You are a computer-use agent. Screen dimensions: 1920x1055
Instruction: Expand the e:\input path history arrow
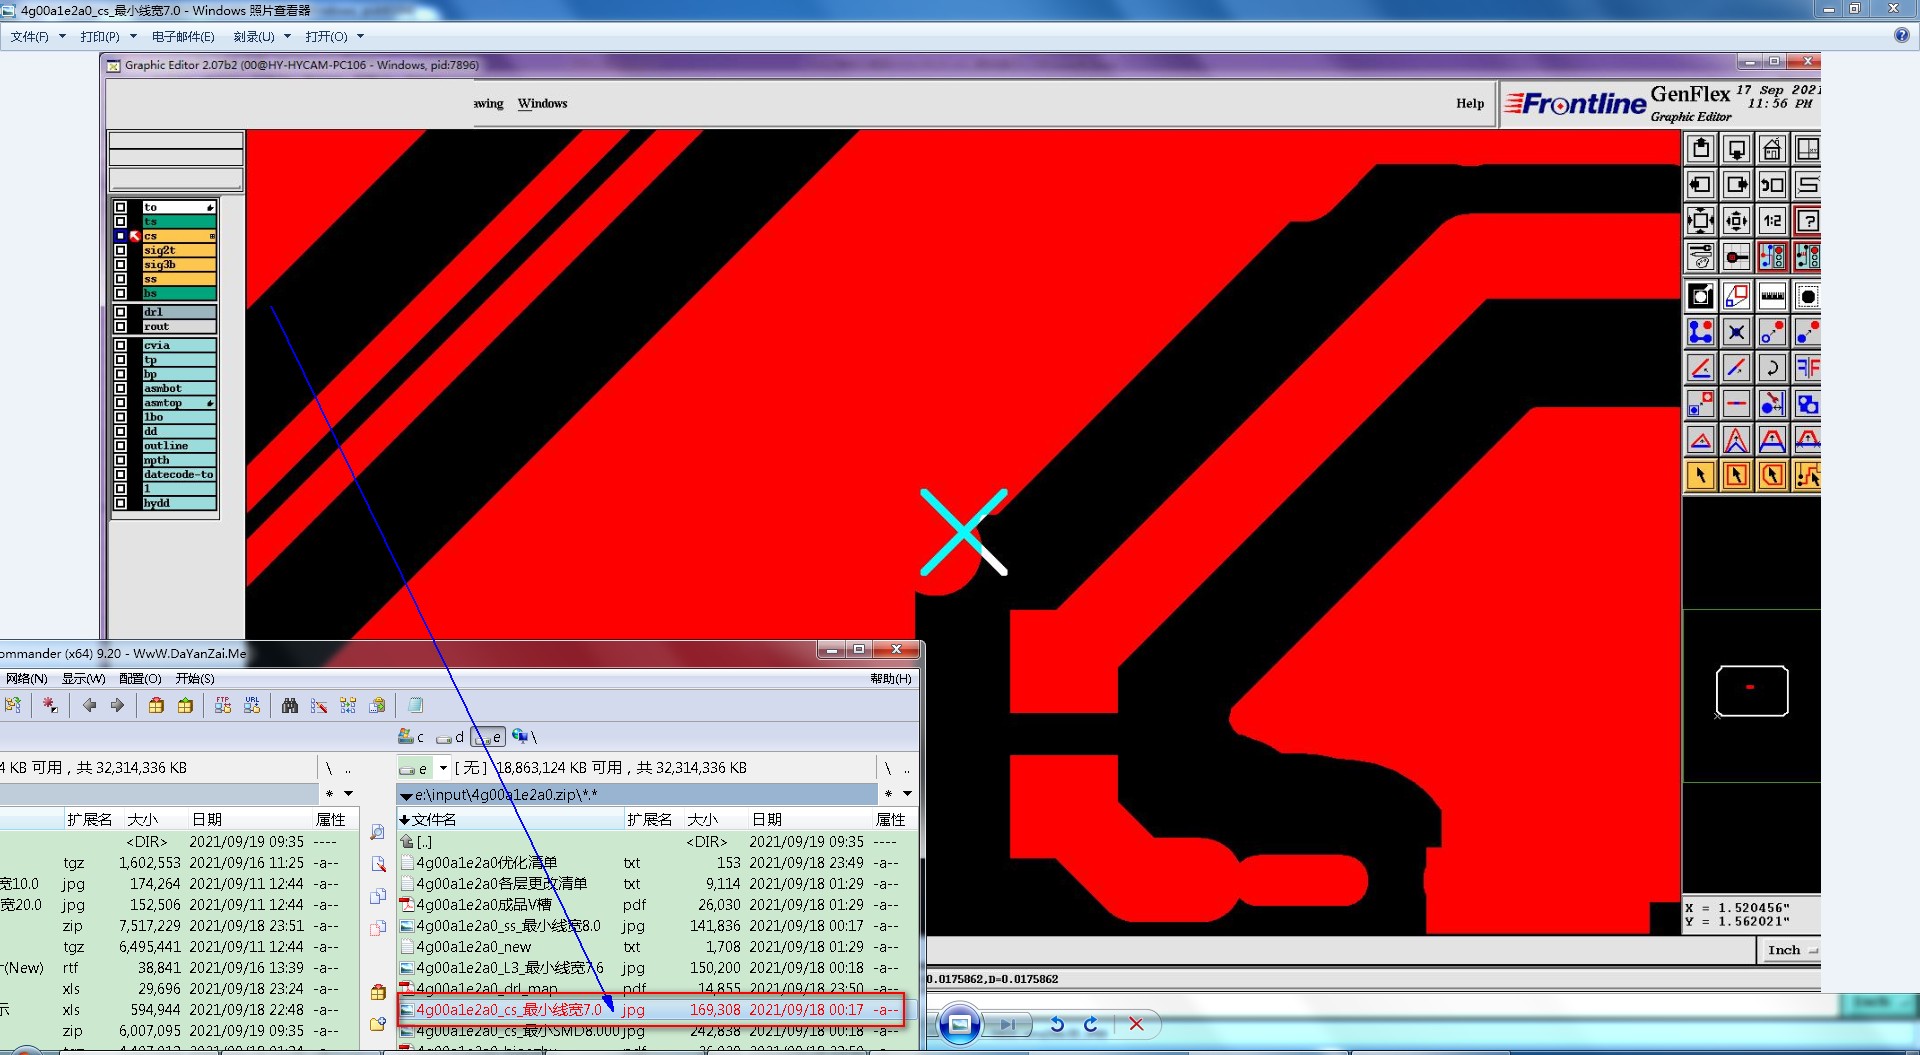(x=406, y=795)
